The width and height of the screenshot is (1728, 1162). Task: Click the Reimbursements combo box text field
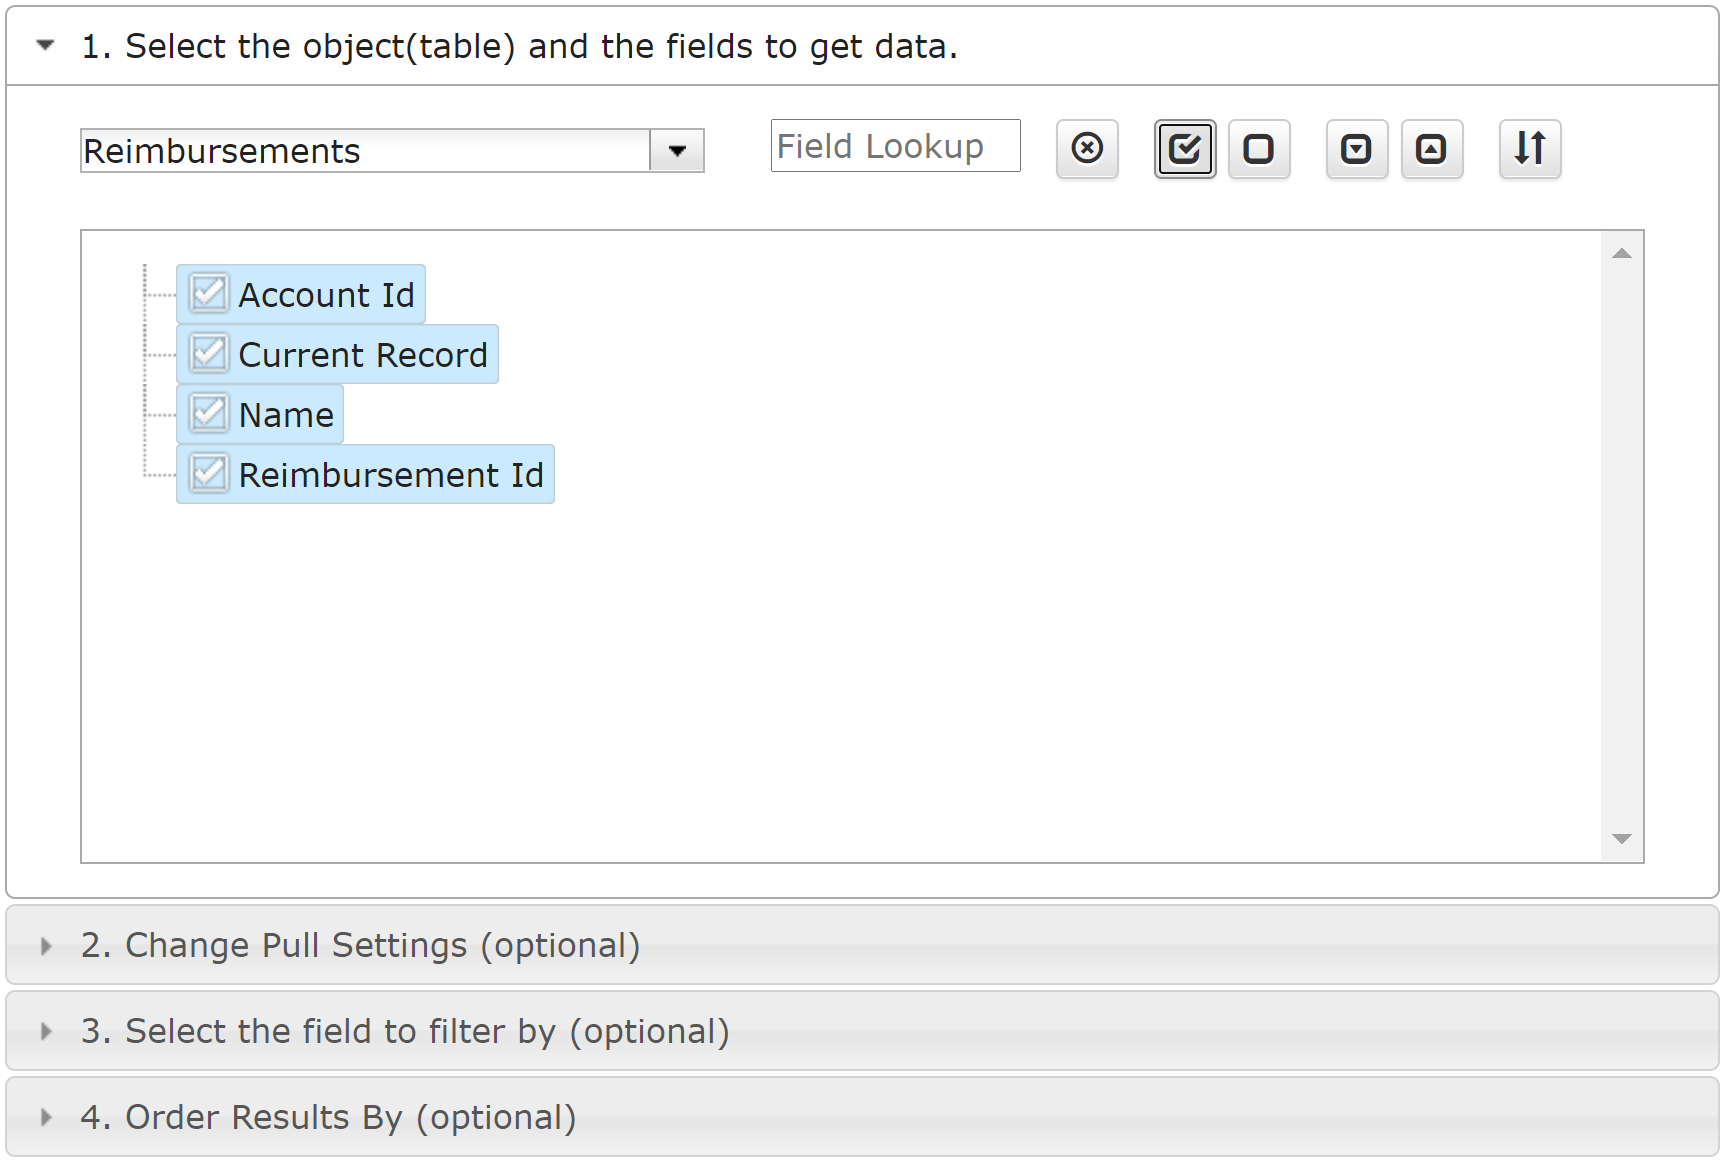pos(365,151)
